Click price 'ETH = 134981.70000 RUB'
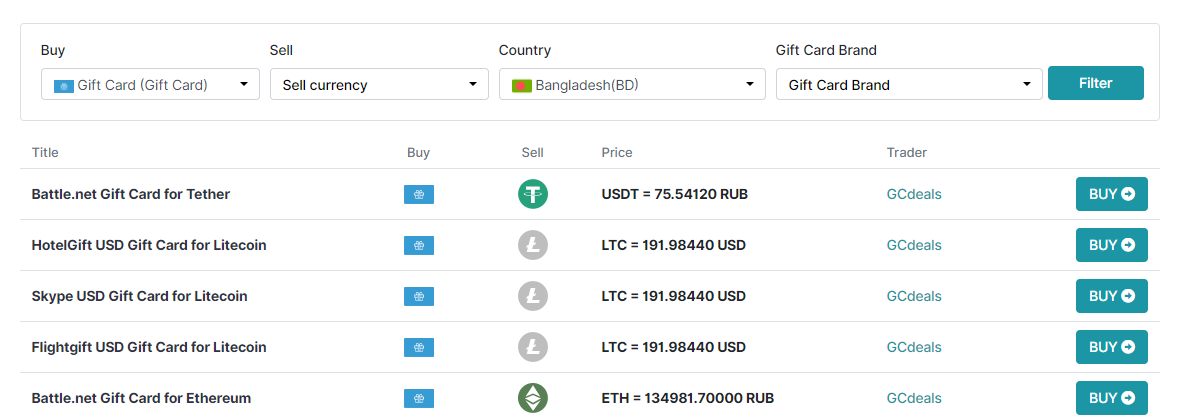This screenshot has width=1184, height=419. [688, 398]
